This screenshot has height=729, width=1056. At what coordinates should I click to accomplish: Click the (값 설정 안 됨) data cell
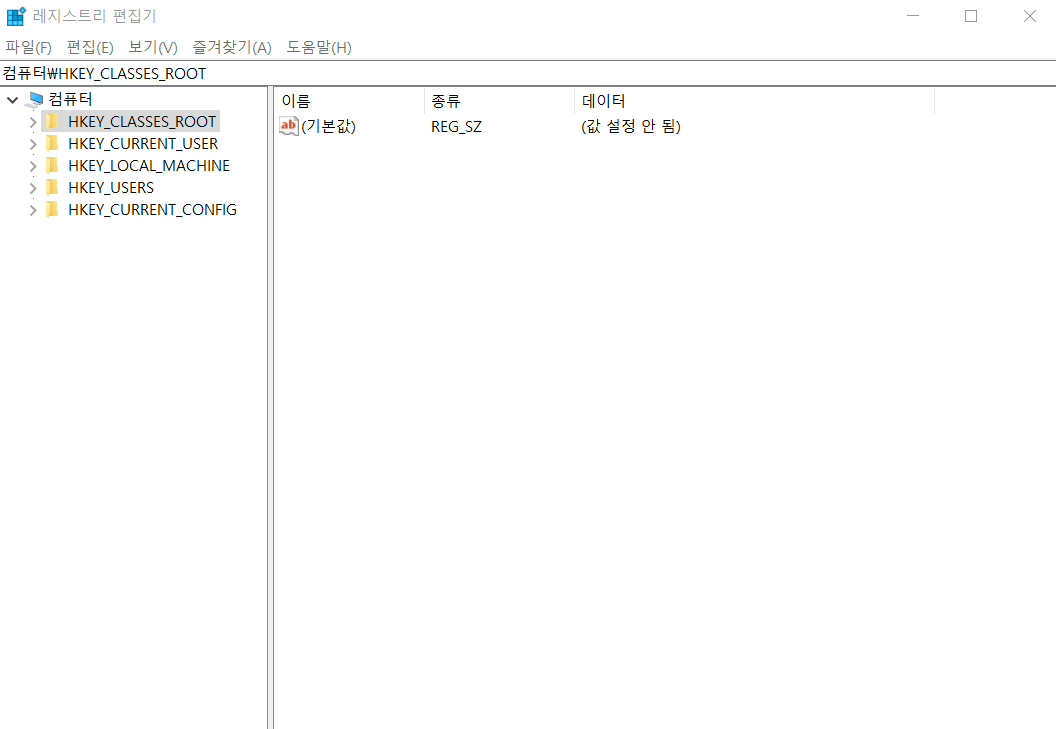[x=631, y=126]
